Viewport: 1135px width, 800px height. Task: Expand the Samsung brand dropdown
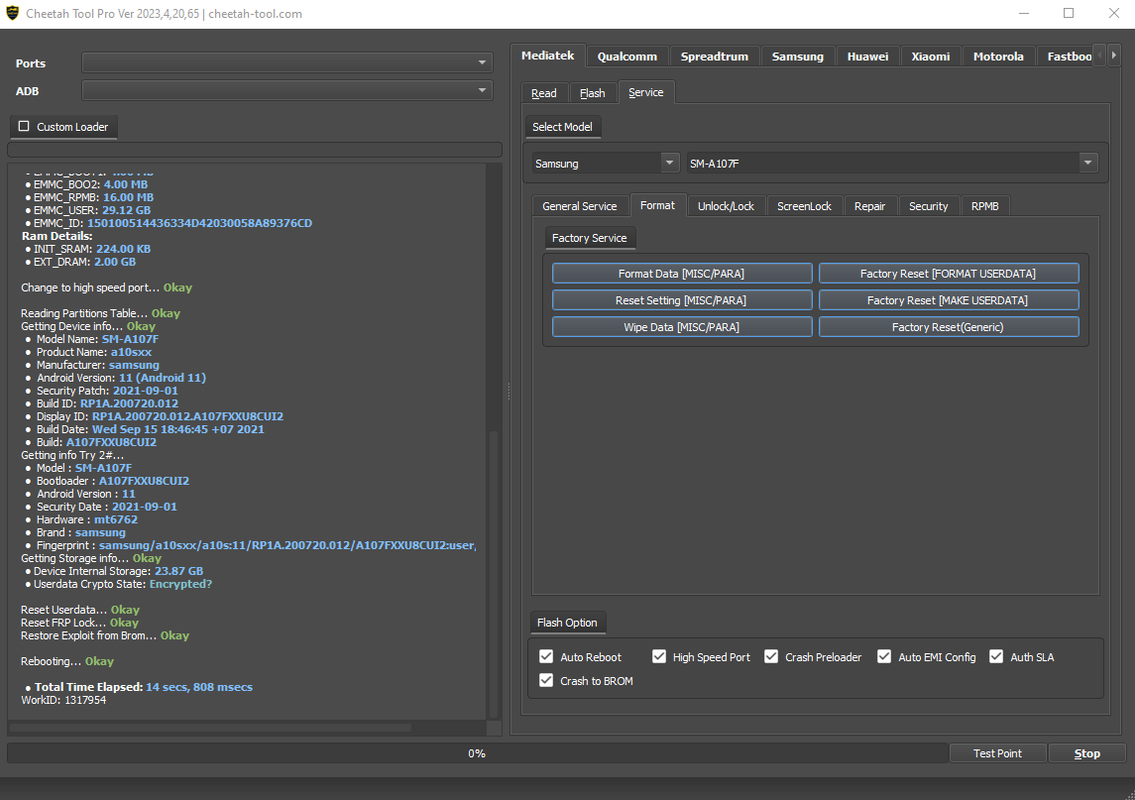[605, 163]
